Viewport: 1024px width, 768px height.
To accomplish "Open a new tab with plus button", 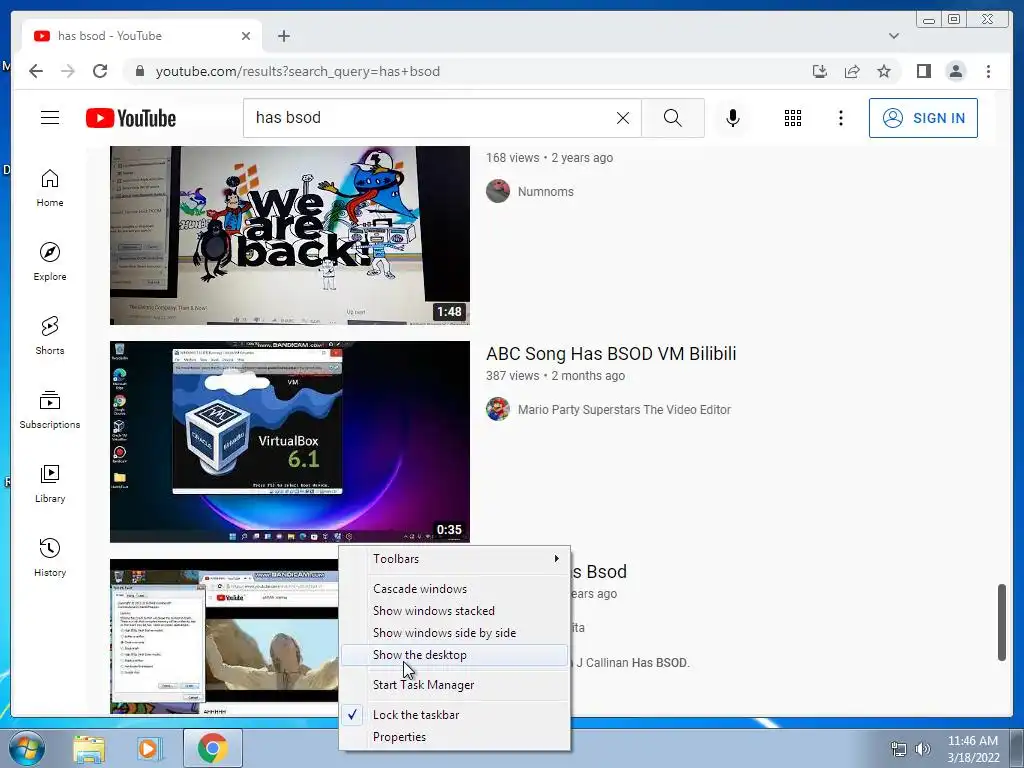I will 283,36.
